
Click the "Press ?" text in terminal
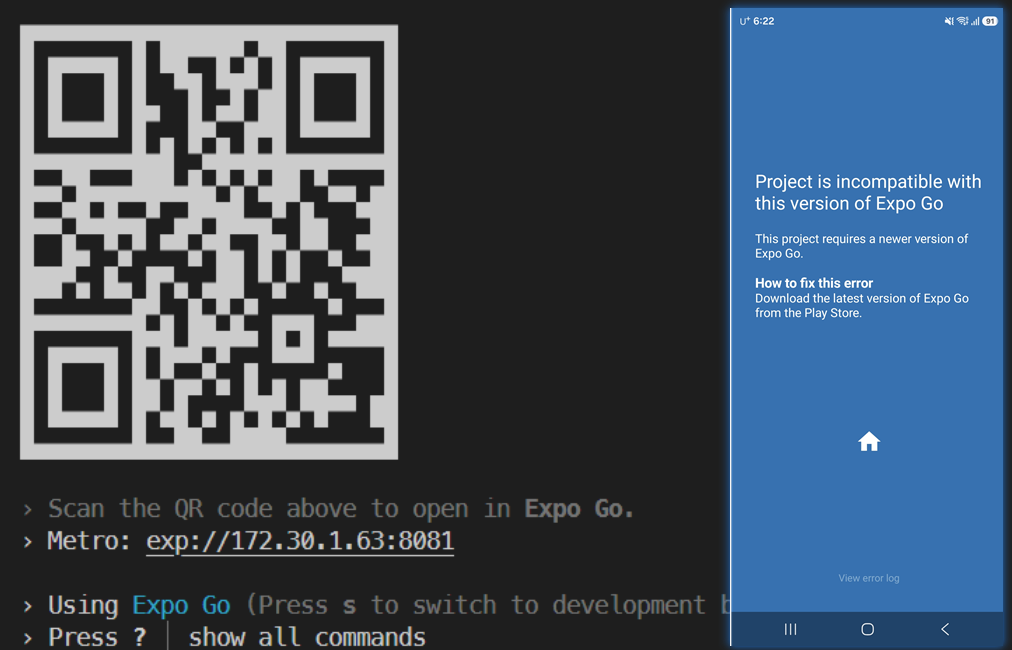point(97,637)
